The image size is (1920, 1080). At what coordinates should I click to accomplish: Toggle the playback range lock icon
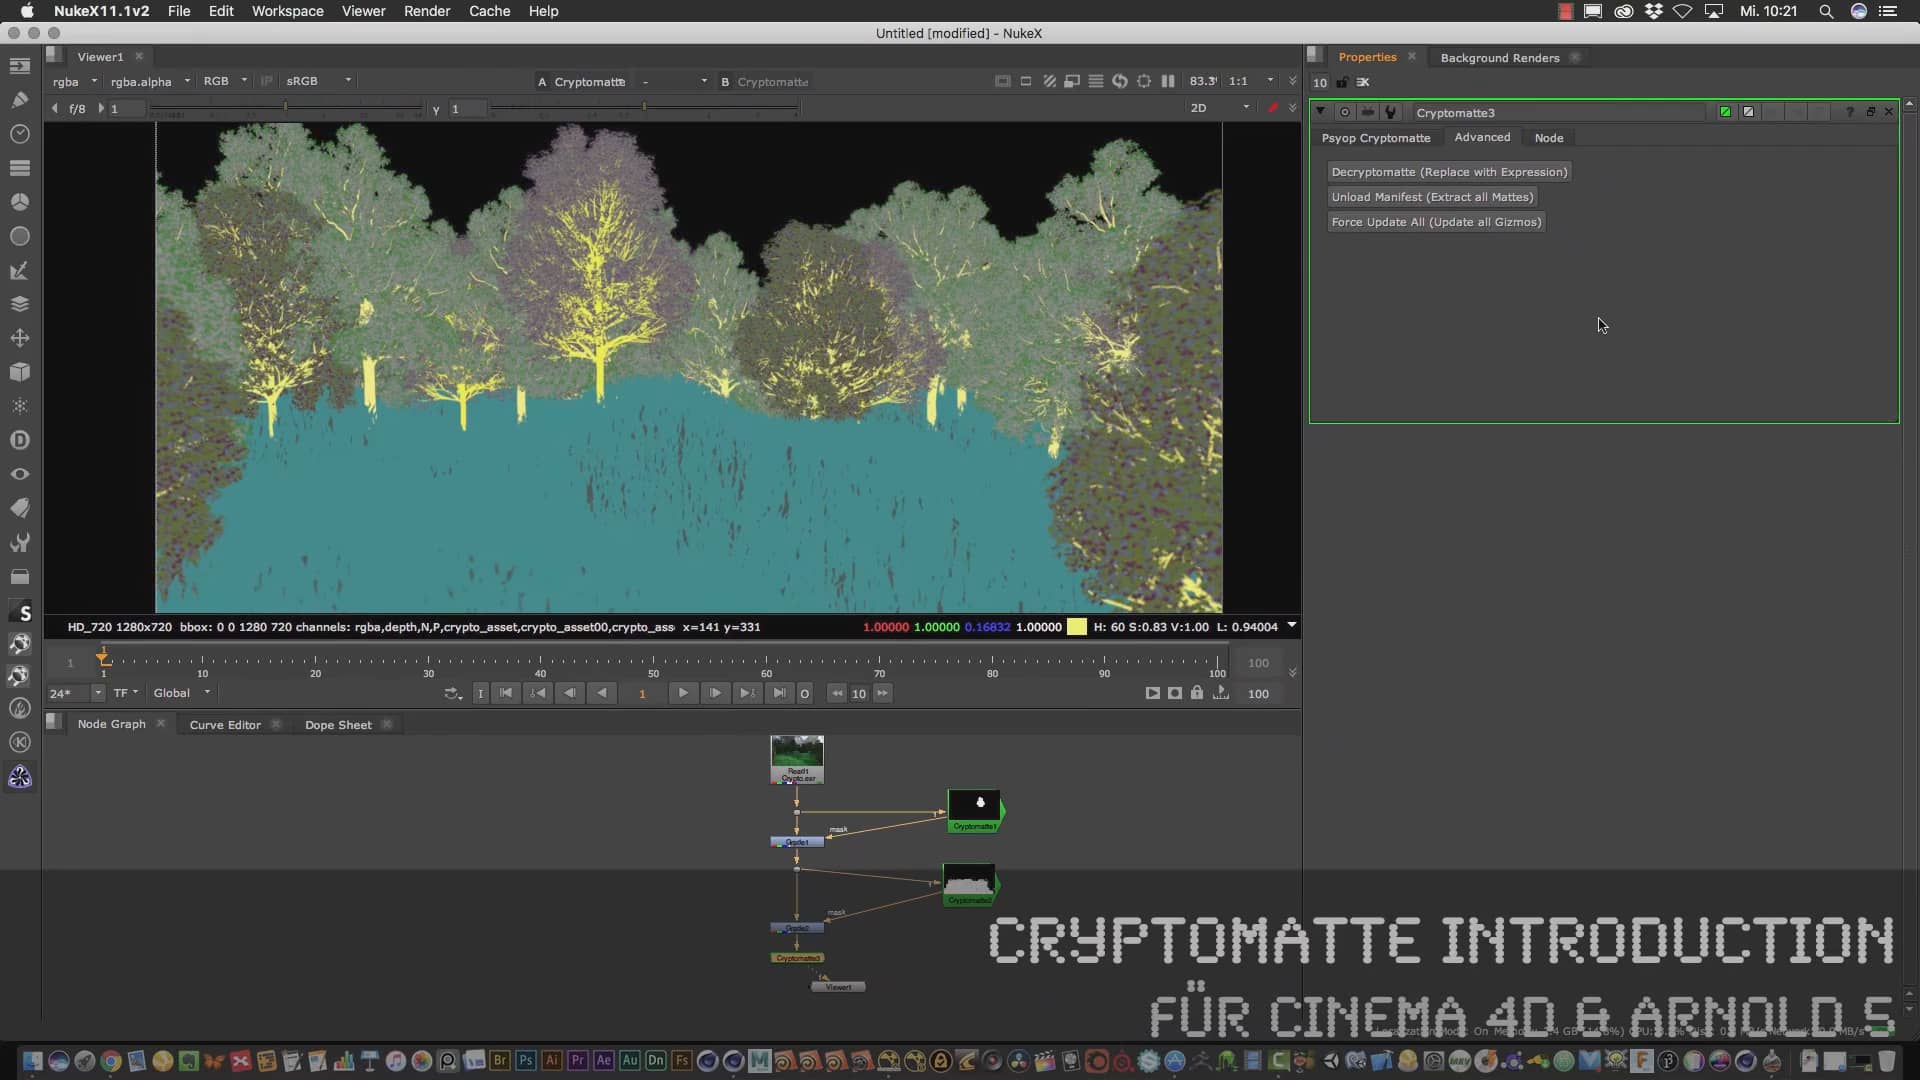(1197, 693)
